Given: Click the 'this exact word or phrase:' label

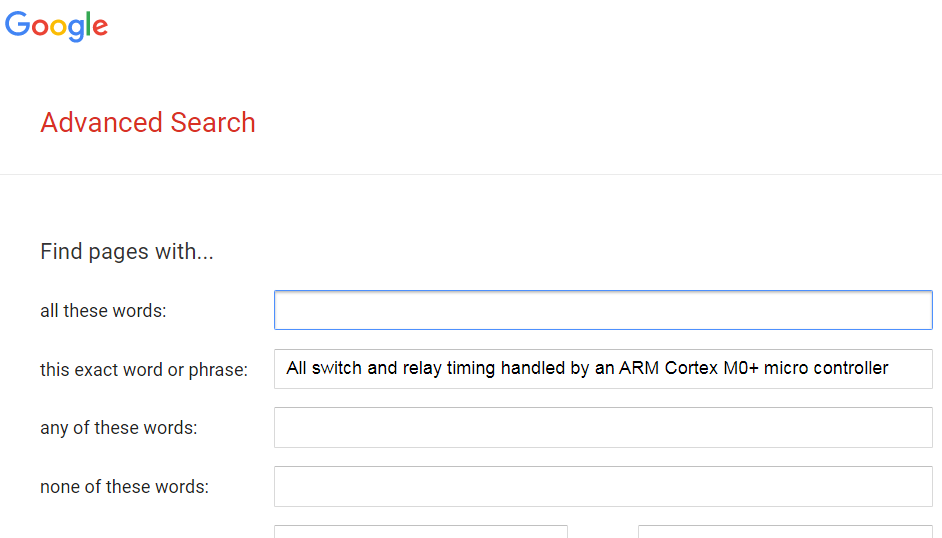Looking at the screenshot, I should 144,370.
